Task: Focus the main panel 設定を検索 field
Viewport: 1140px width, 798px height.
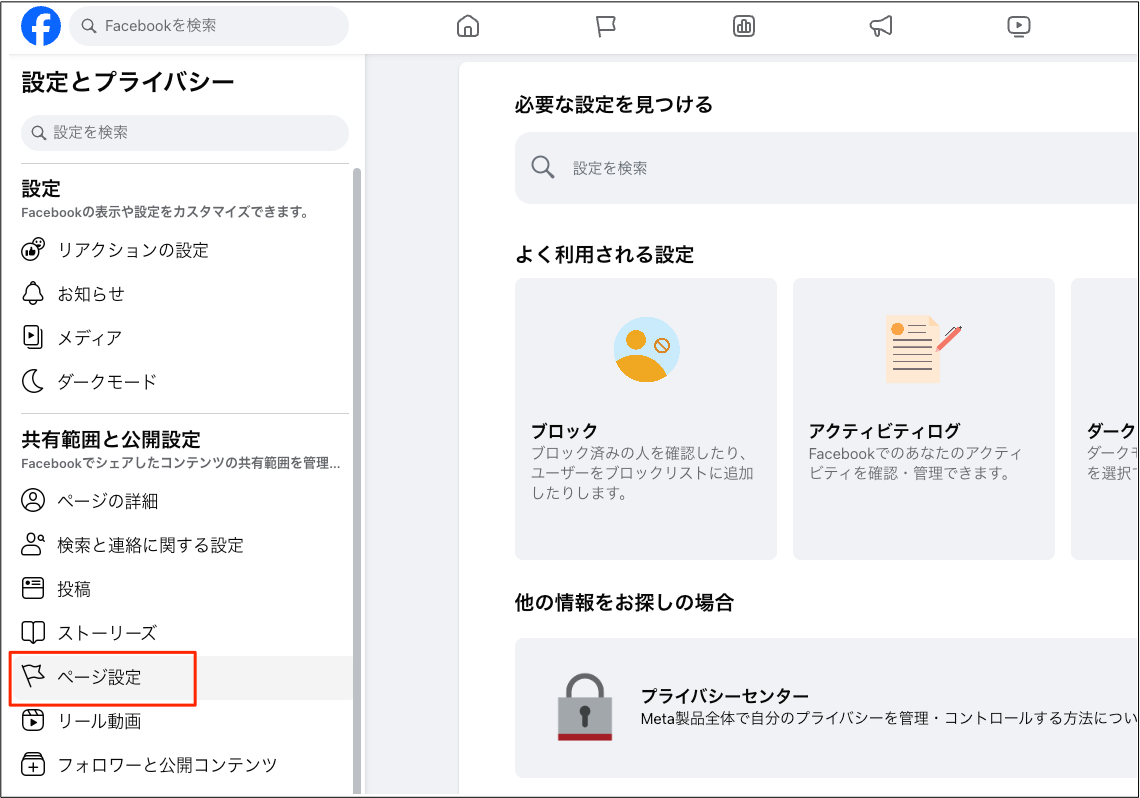Action: point(827,168)
